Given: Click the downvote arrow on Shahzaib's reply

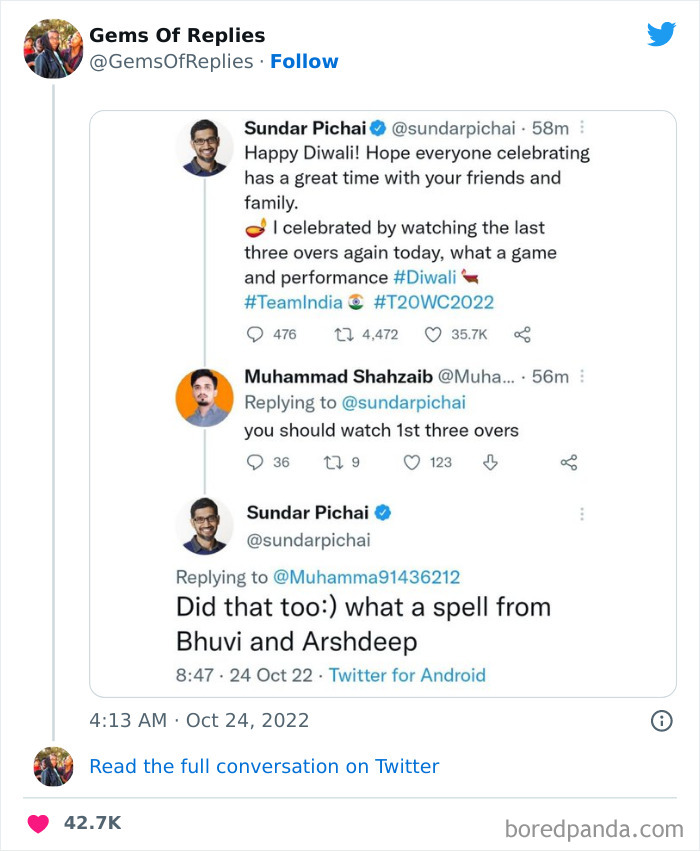Looking at the screenshot, I should click(x=490, y=462).
